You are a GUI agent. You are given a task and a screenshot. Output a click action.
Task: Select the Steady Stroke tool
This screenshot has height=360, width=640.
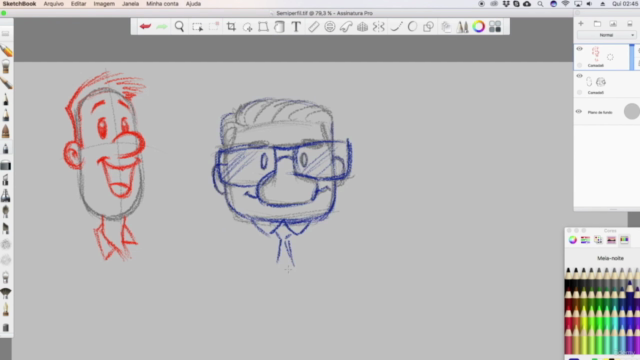coord(396,27)
